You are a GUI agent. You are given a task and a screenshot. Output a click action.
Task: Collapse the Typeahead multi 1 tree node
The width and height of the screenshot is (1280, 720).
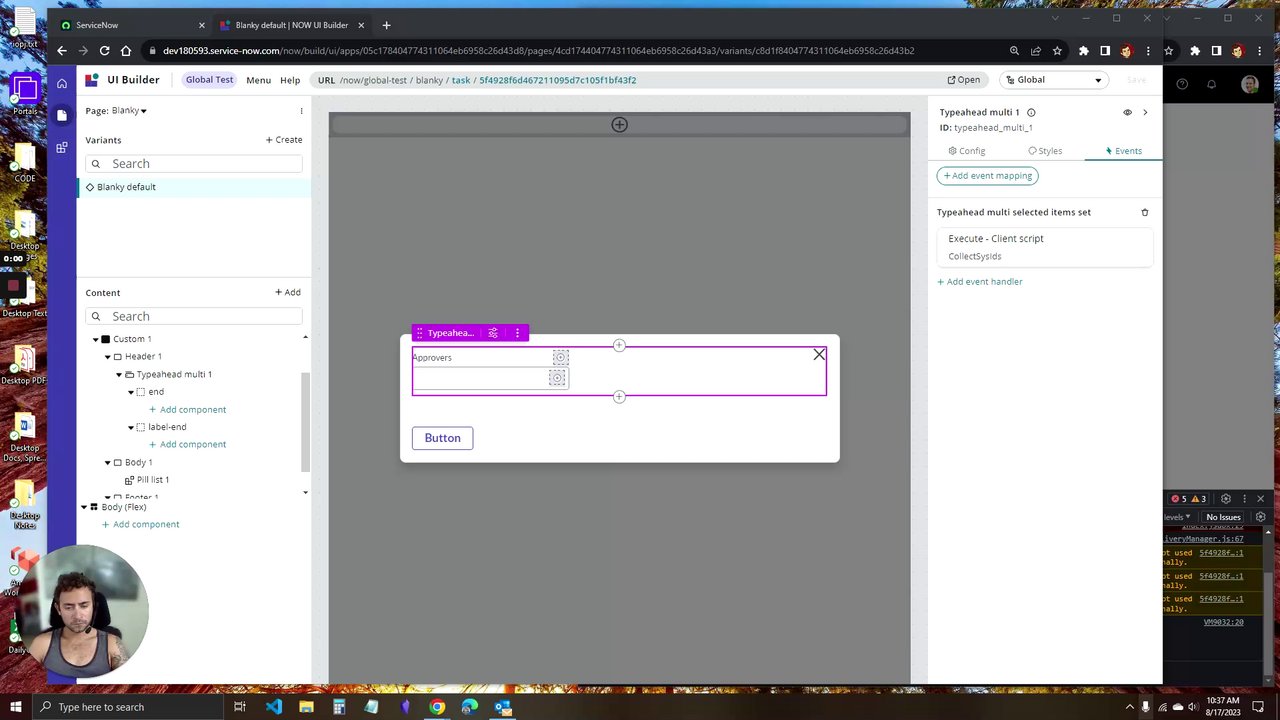click(x=118, y=374)
